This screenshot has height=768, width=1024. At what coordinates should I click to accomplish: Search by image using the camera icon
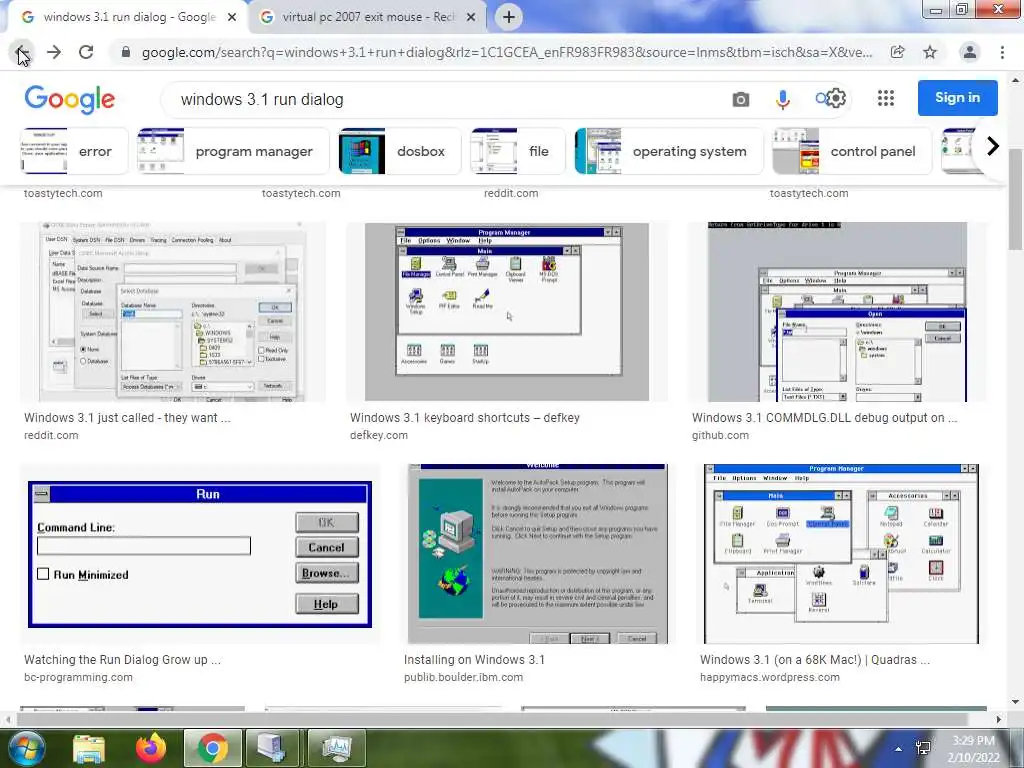(741, 99)
